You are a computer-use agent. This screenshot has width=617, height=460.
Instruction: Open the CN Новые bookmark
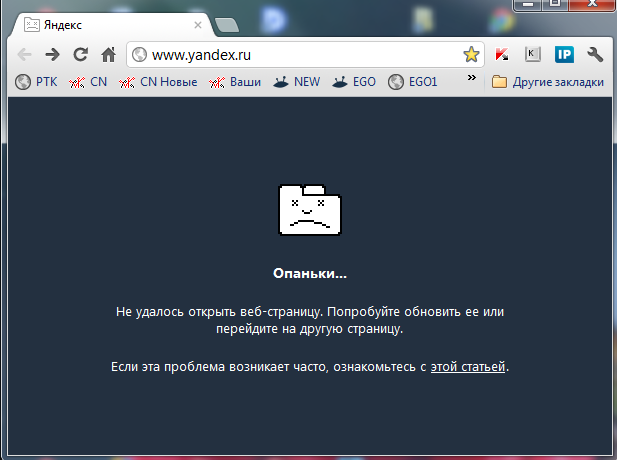(x=158, y=82)
